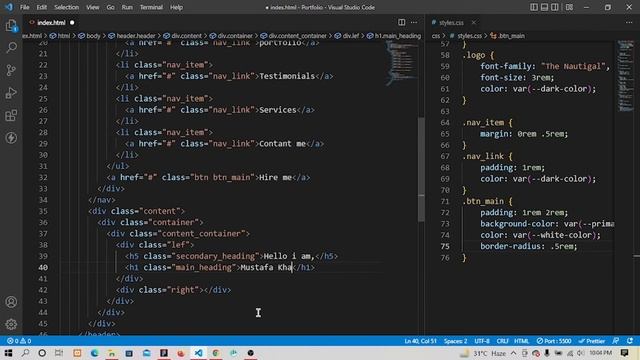Open Windows action center notifications

point(624,353)
